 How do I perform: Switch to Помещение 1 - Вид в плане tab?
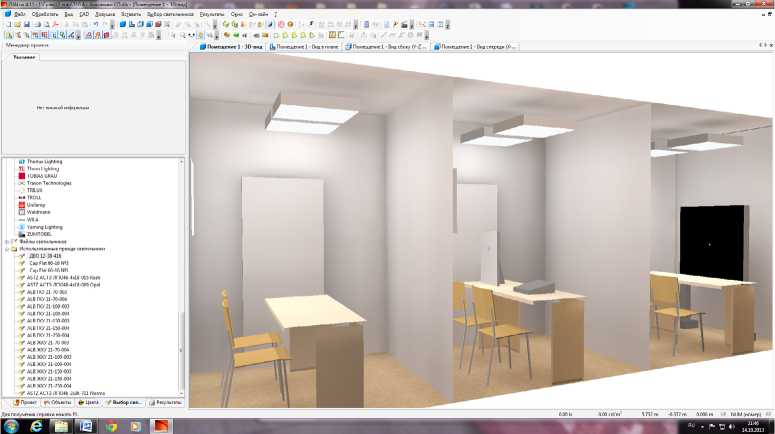(308, 46)
